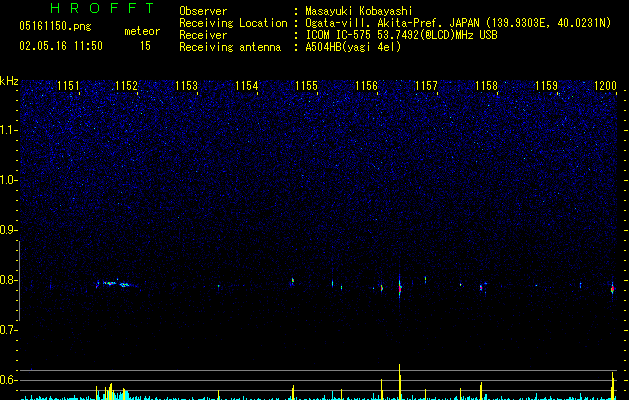Click the 1156 time axis label
Screen dimensions: 629x400
[367, 86]
